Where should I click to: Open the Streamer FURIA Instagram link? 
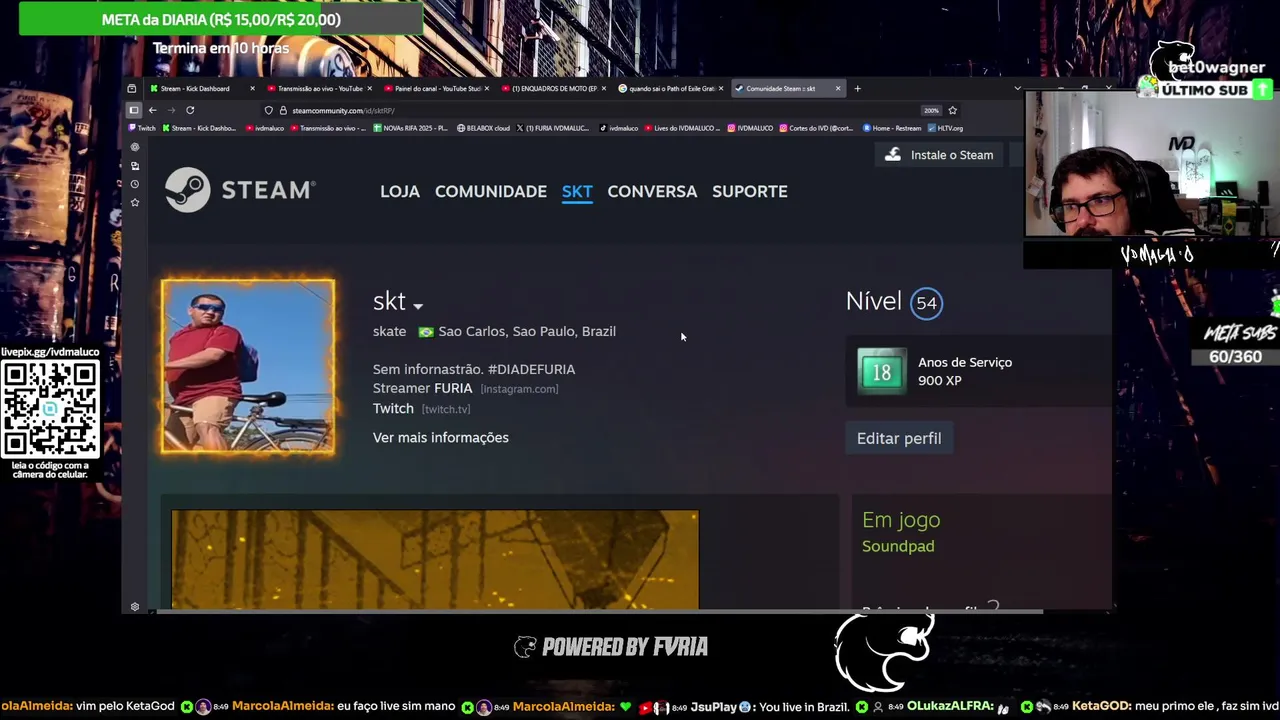(422, 388)
